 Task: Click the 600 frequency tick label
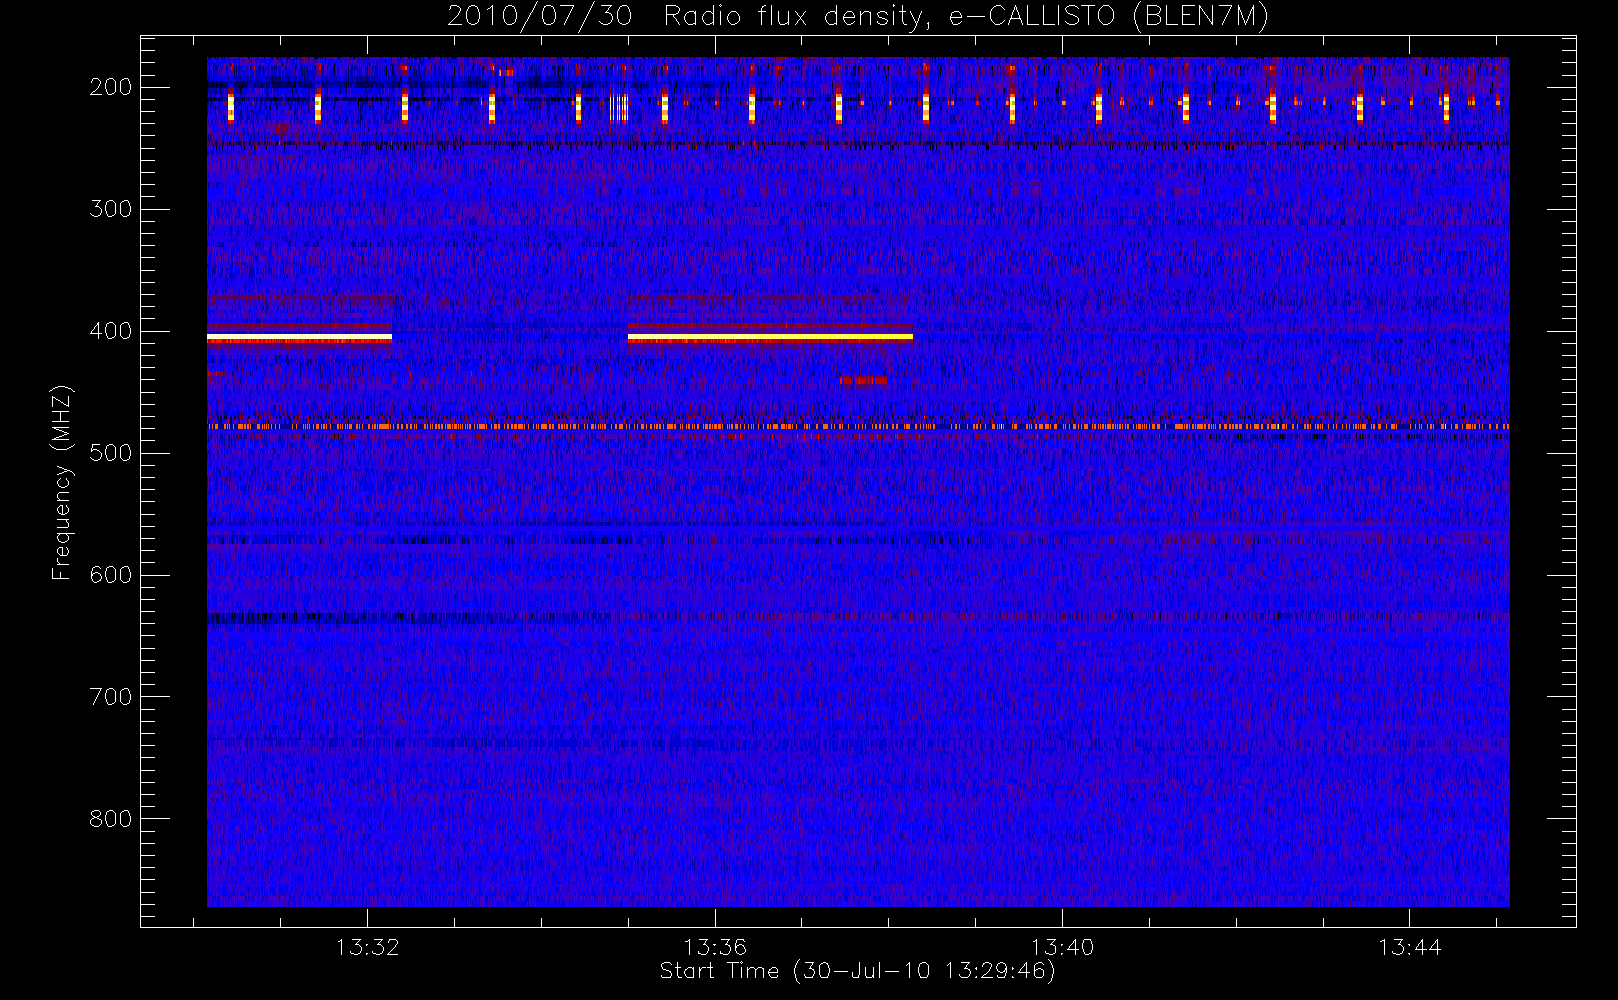point(111,575)
